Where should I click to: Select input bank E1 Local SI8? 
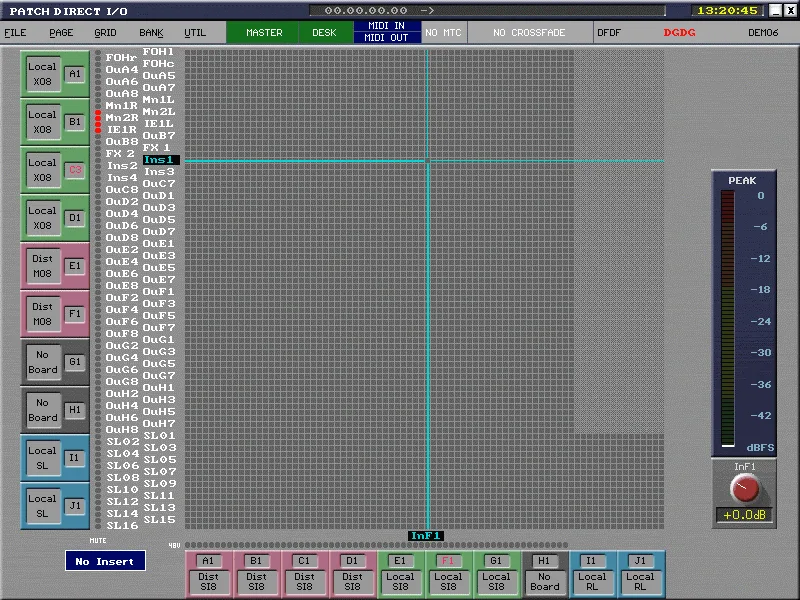[x=400, y=574]
